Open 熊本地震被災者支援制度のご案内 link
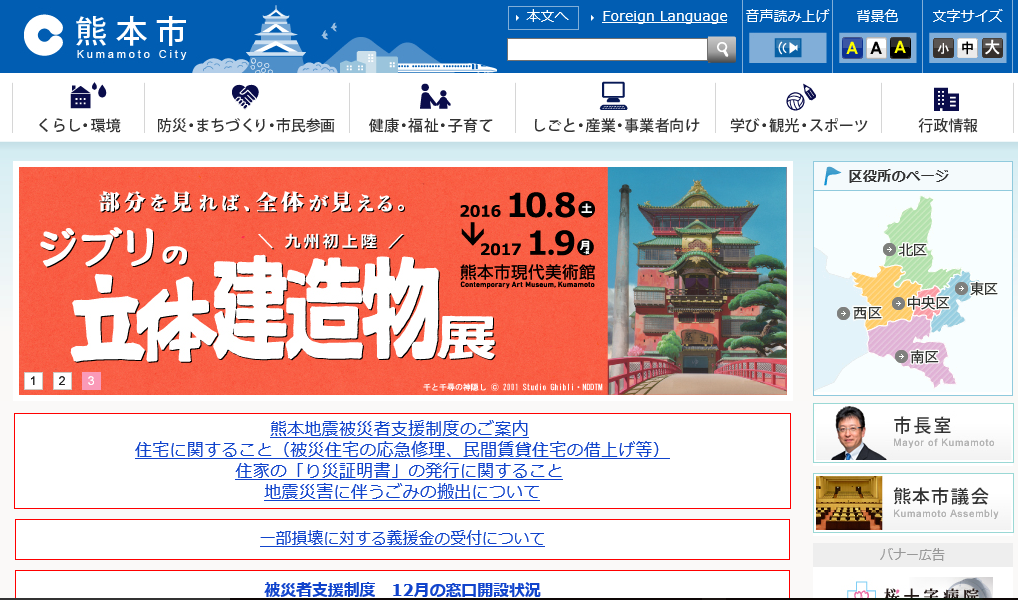The image size is (1018, 600). tap(399, 429)
